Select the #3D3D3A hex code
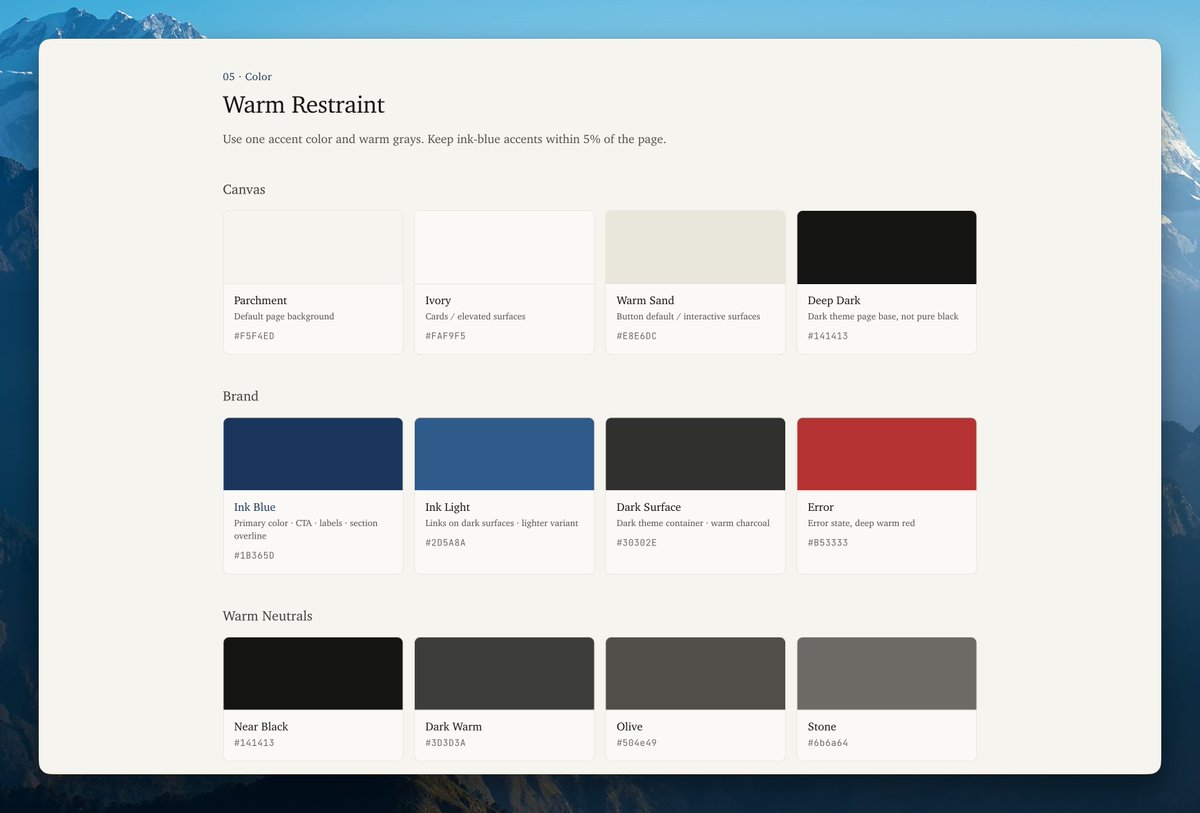1200x813 pixels. point(445,743)
